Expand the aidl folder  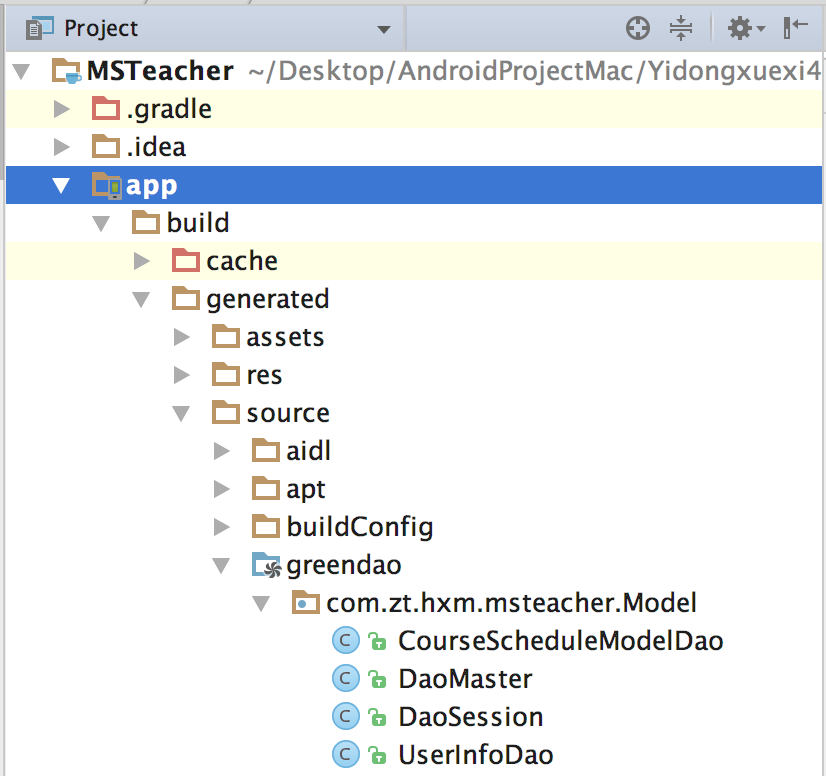222,451
